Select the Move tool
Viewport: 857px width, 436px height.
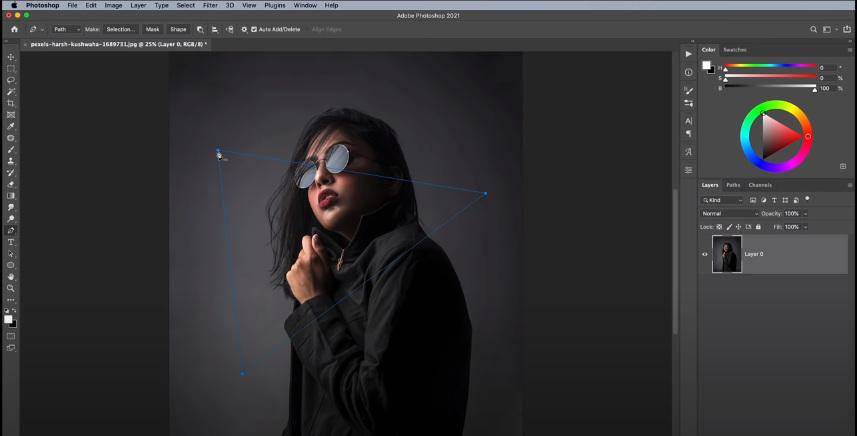[x=11, y=57]
